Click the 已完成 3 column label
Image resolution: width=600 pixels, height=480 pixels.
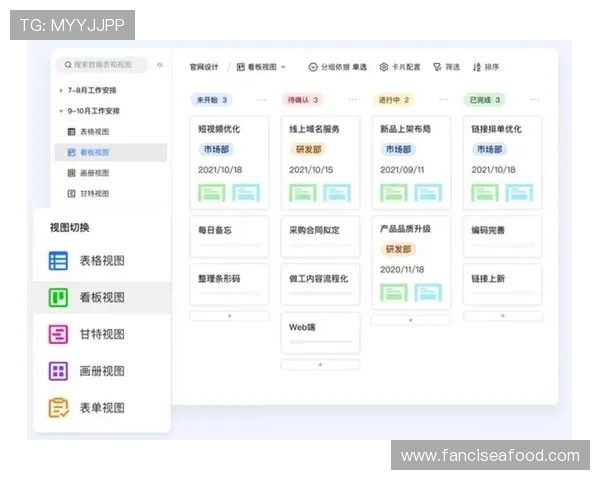click(485, 100)
